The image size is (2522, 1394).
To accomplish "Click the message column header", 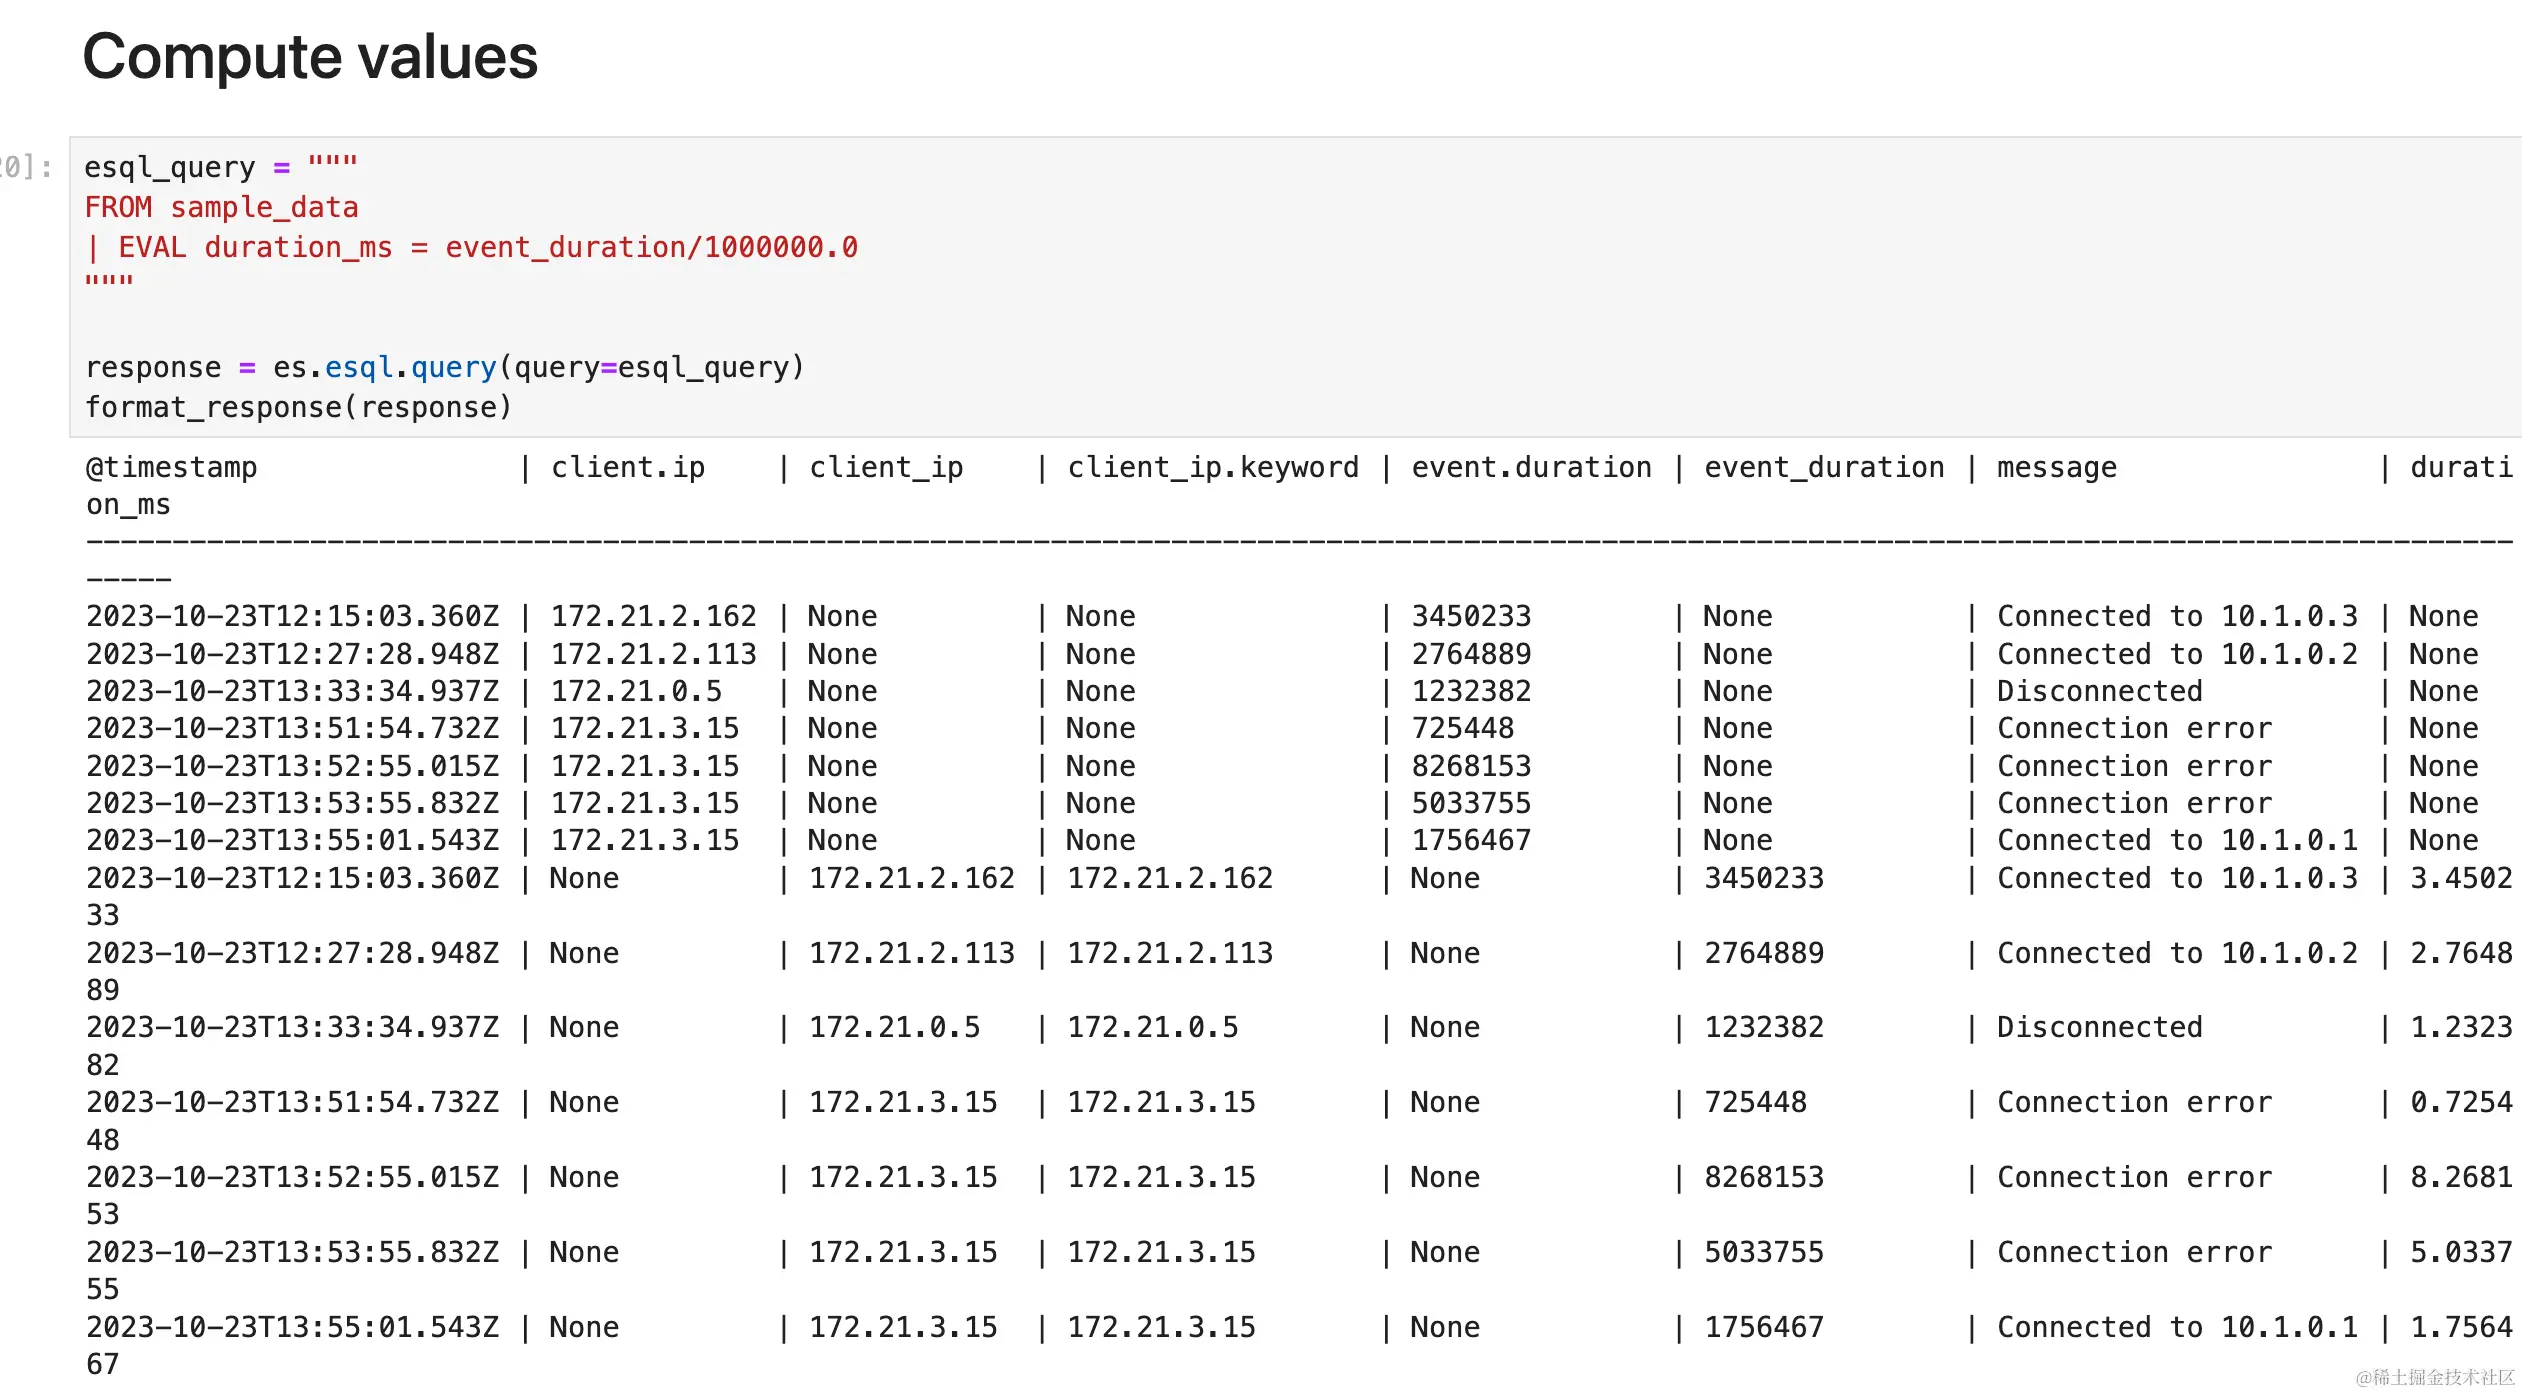I will tap(2056, 467).
